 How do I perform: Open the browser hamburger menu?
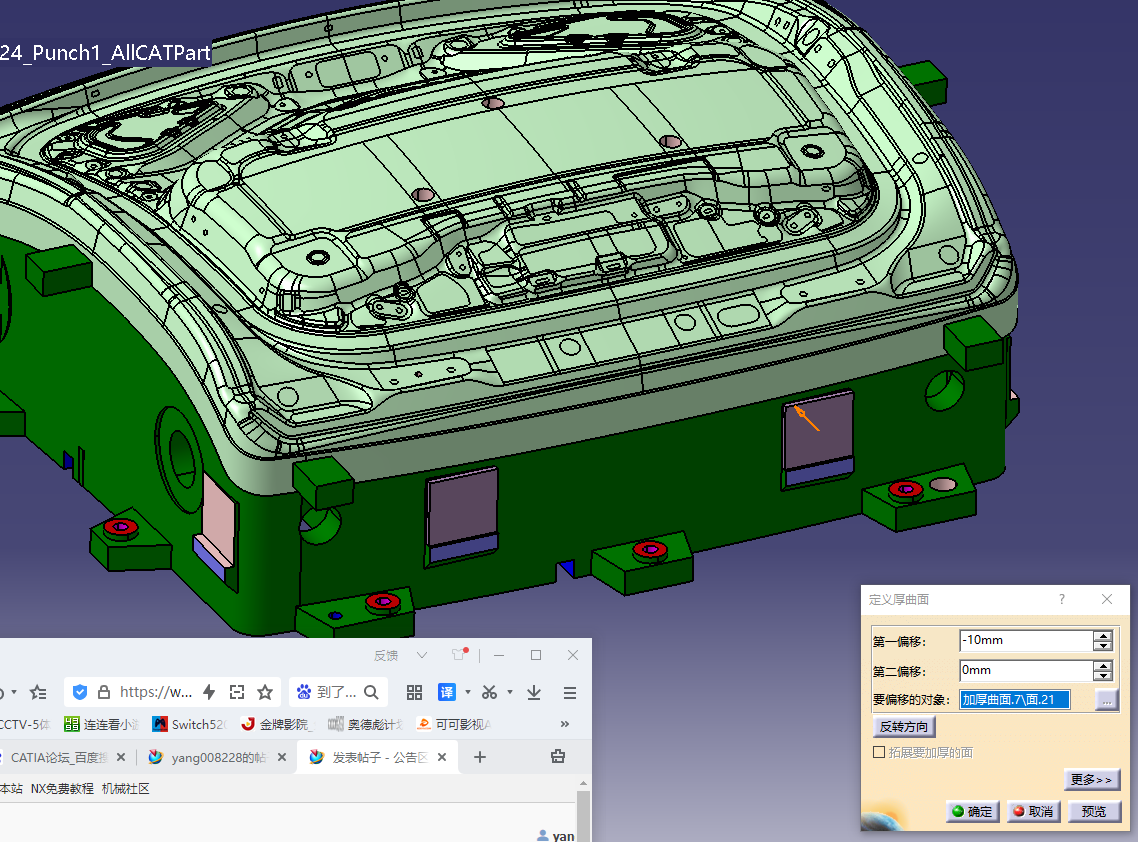pos(570,692)
